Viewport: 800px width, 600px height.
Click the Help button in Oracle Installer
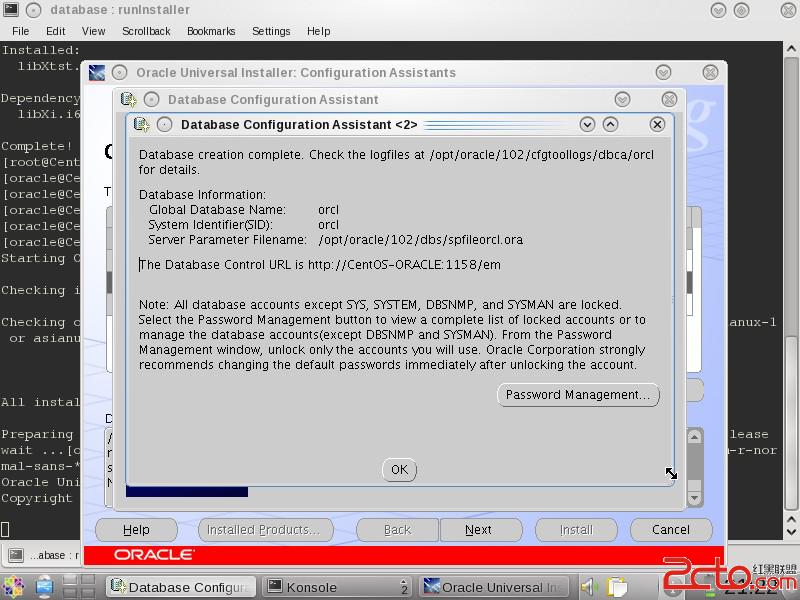(x=136, y=530)
